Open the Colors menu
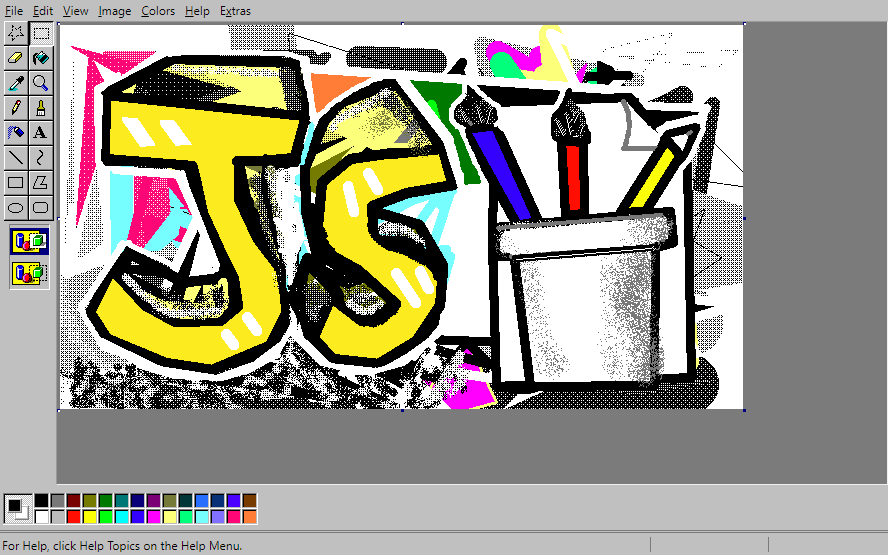 (158, 11)
